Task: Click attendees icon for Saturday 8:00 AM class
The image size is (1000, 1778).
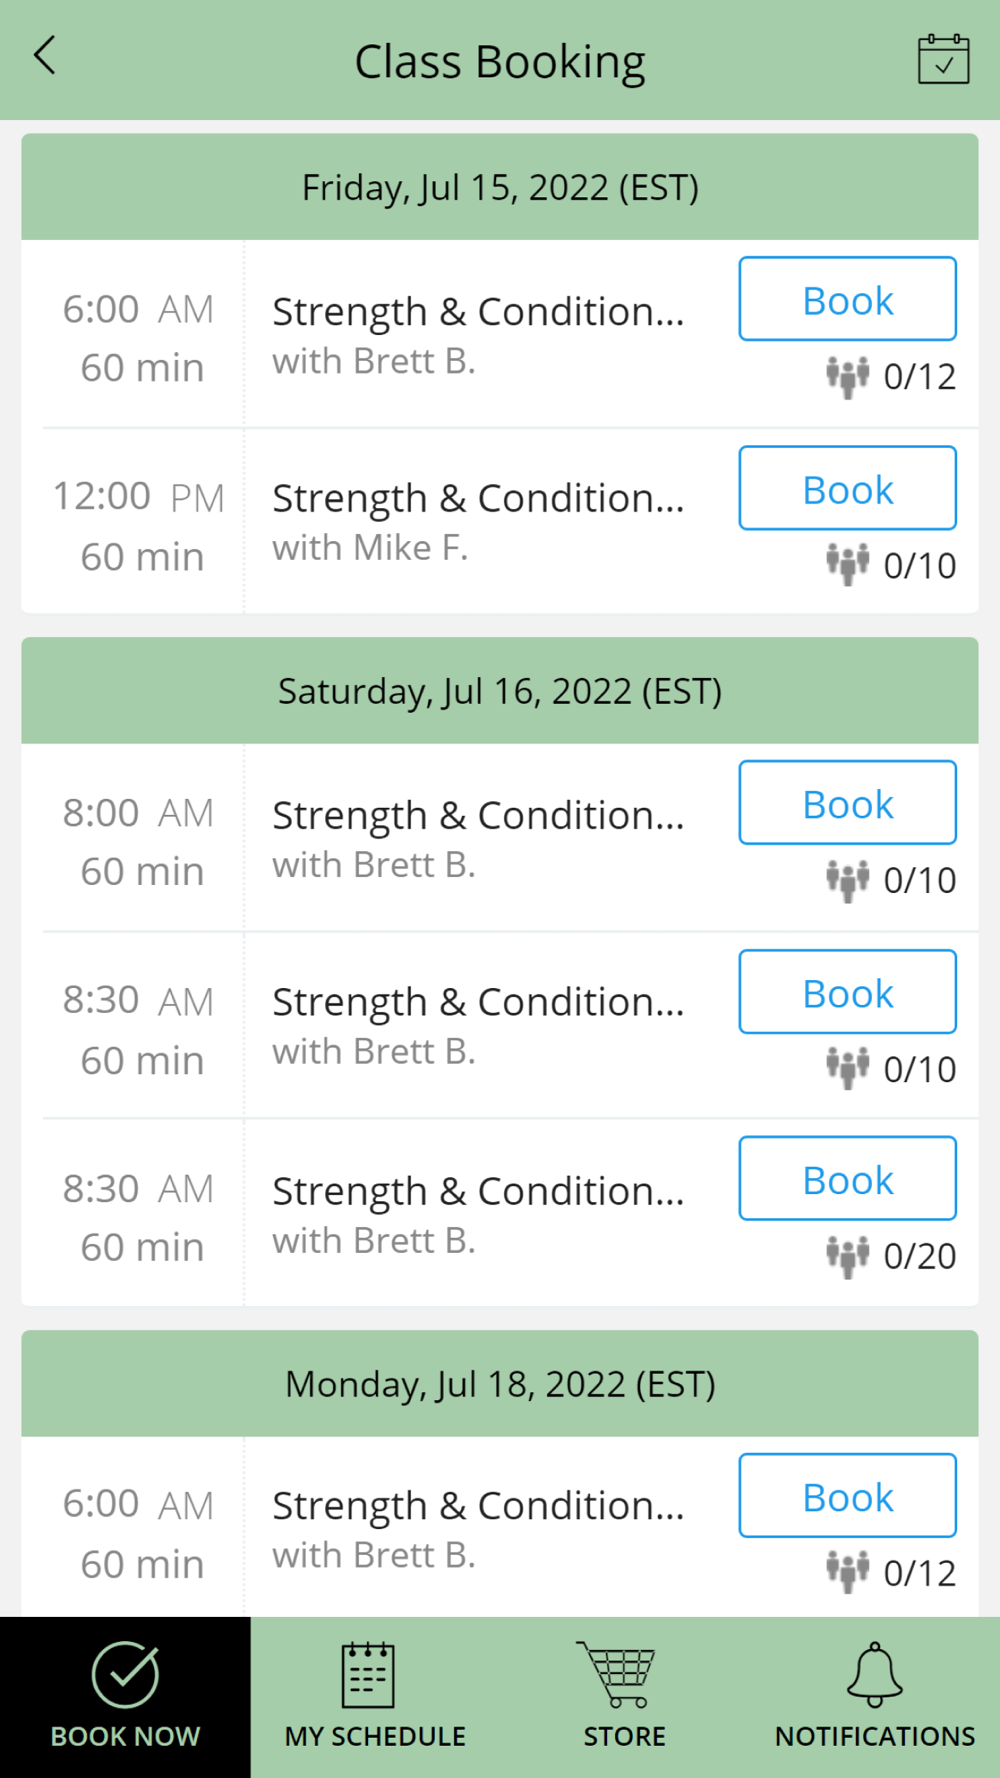Action: [x=847, y=880]
